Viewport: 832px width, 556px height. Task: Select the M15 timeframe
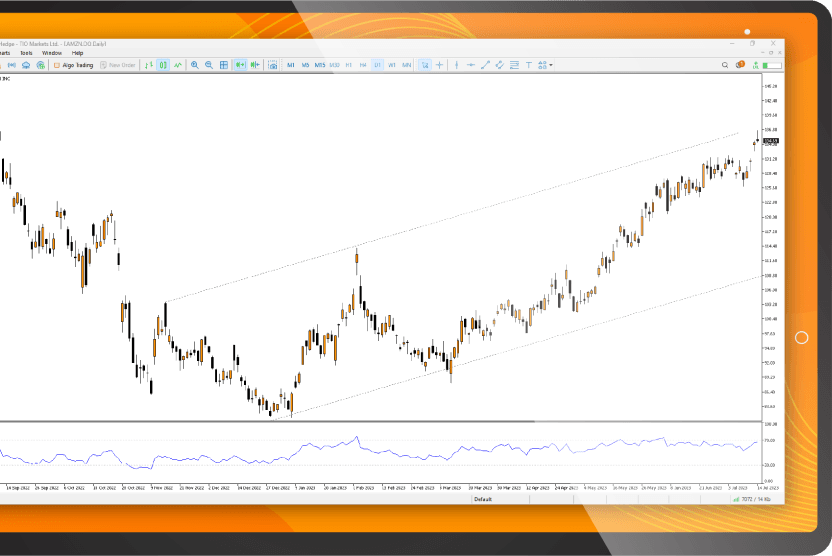[320, 65]
